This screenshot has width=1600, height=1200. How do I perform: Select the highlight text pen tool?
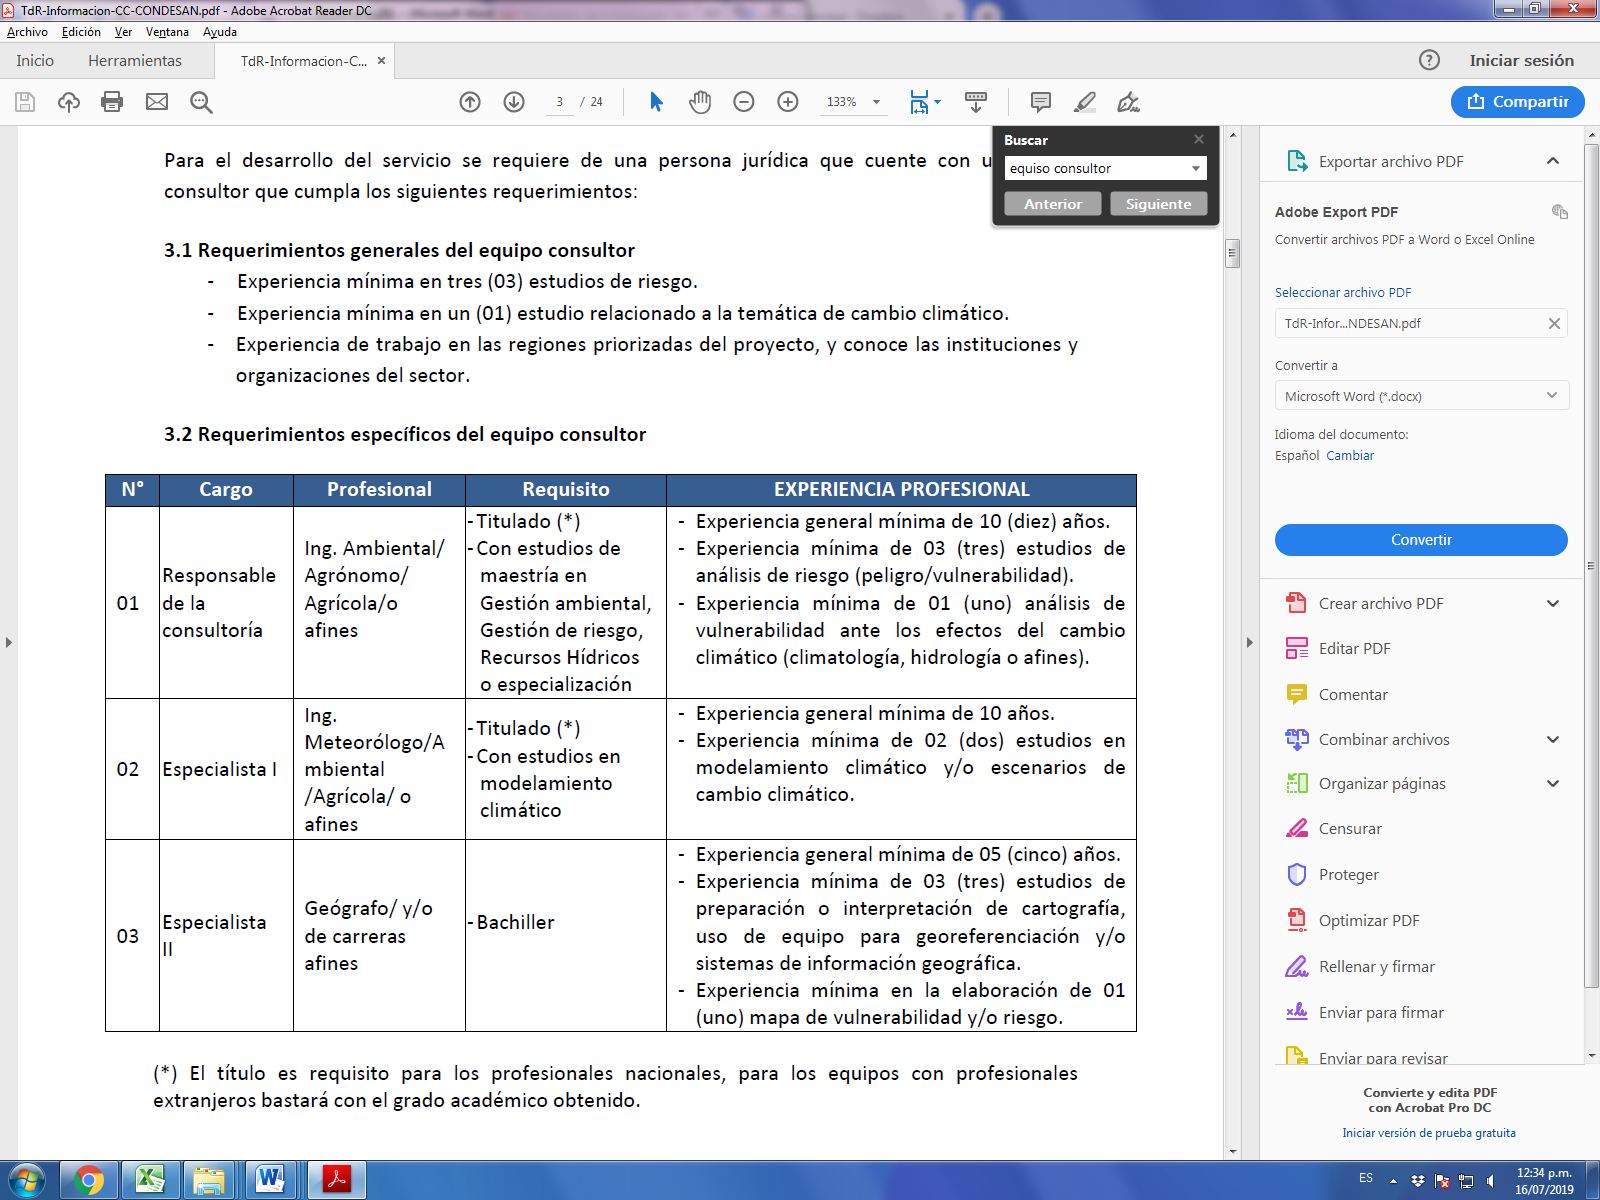click(x=1085, y=102)
